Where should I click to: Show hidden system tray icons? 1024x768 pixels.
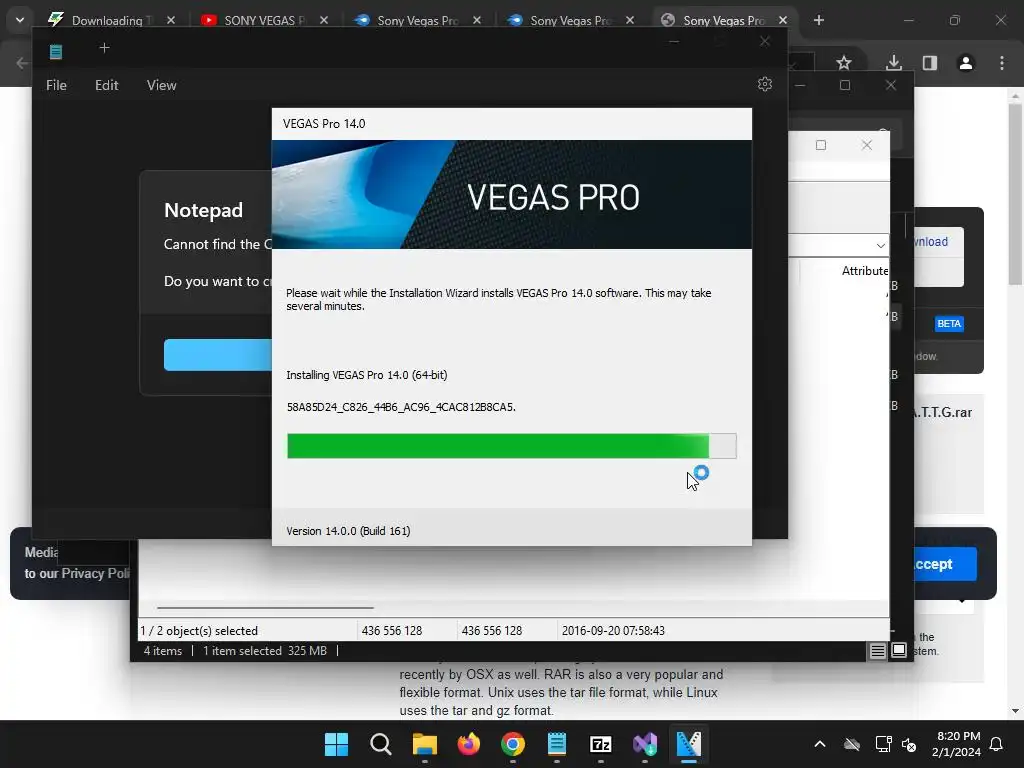coord(820,744)
